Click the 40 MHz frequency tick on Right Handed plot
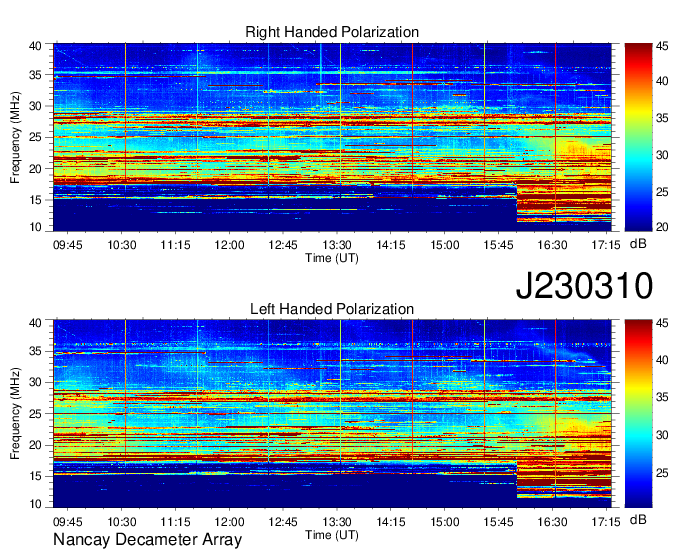This screenshot has width=680, height=552. tap(35, 46)
